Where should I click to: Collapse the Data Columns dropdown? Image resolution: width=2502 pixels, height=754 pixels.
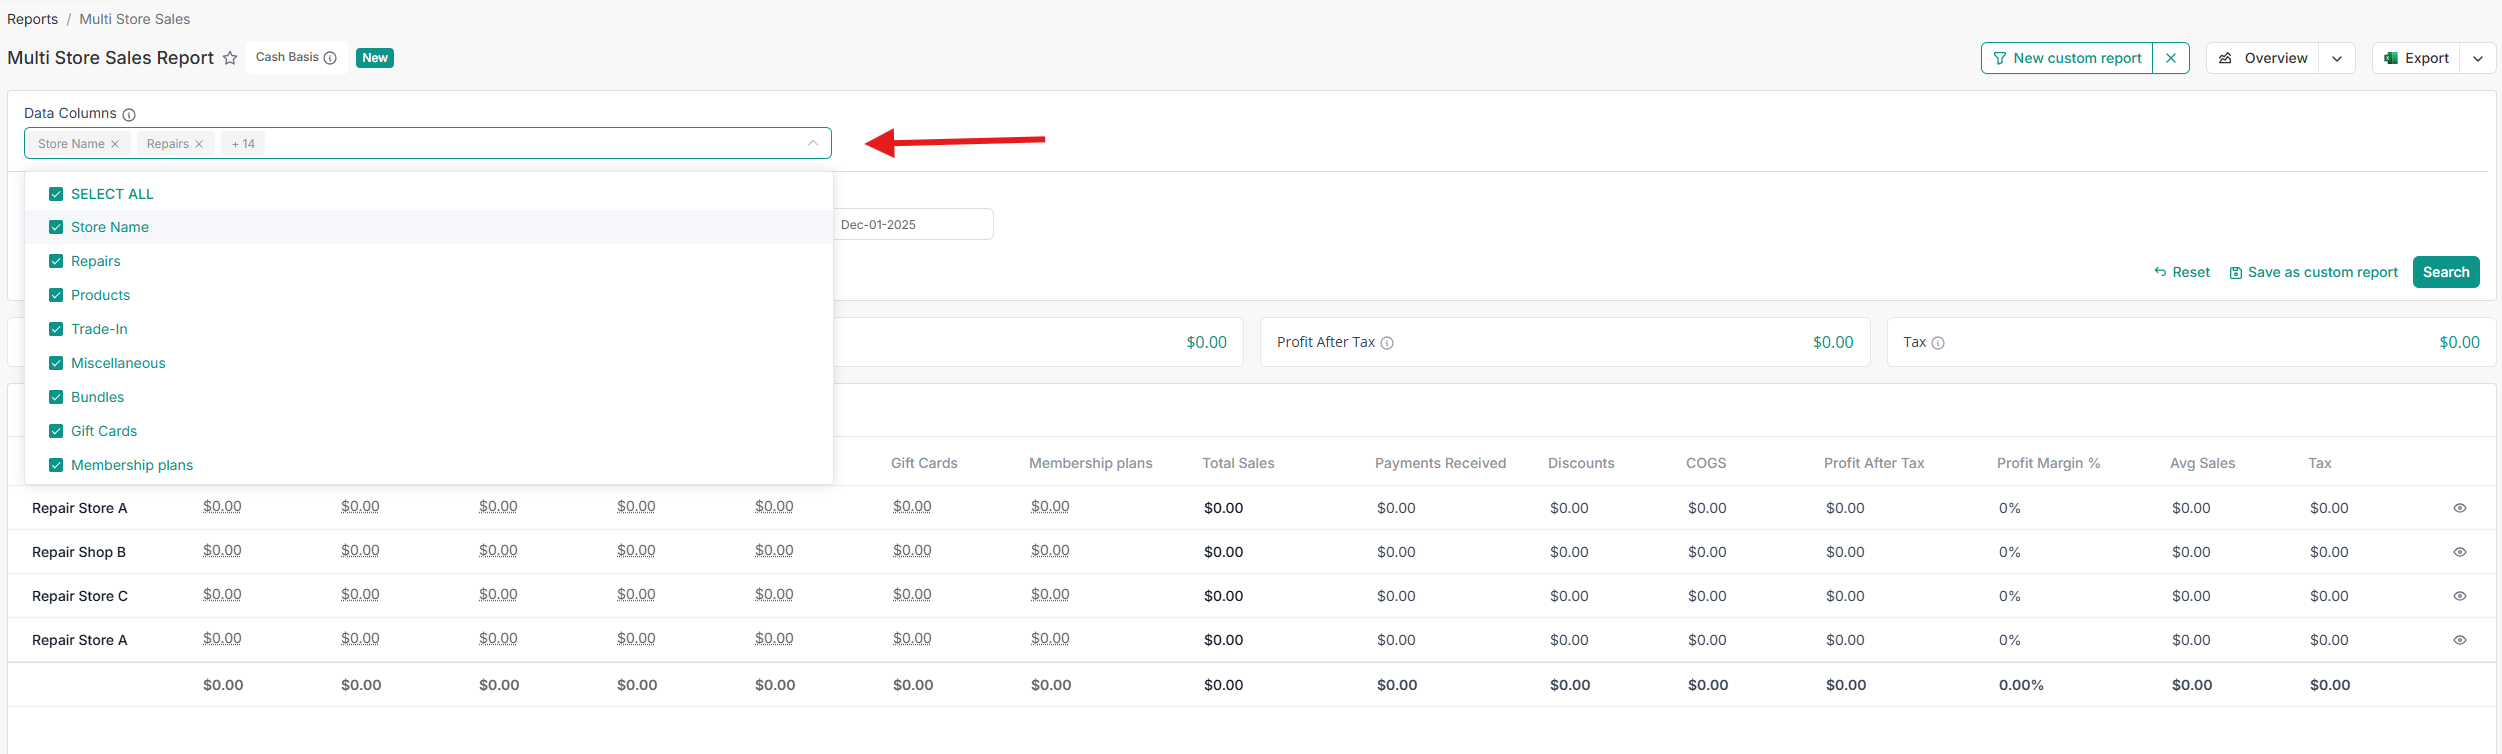click(812, 144)
